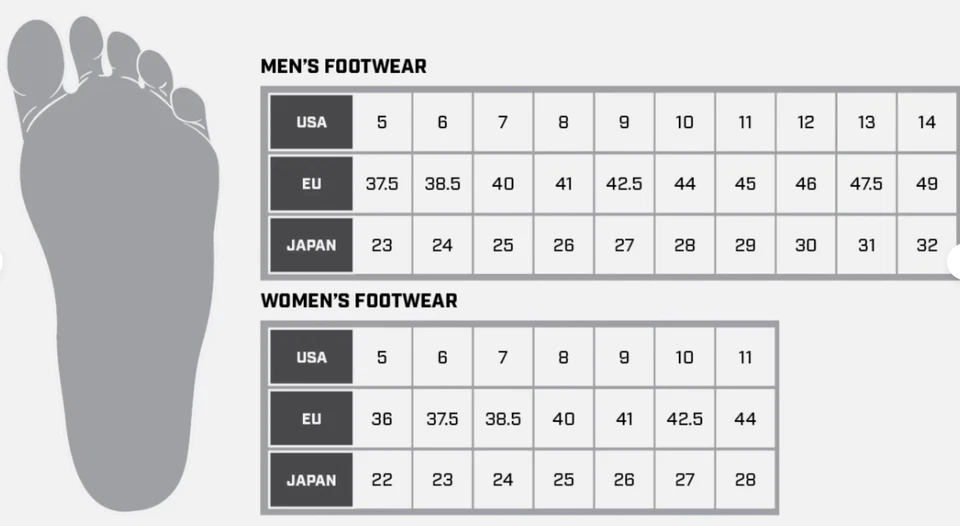Click the Men's Footwear heading
This screenshot has width=960, height=526.
[343, 67]
